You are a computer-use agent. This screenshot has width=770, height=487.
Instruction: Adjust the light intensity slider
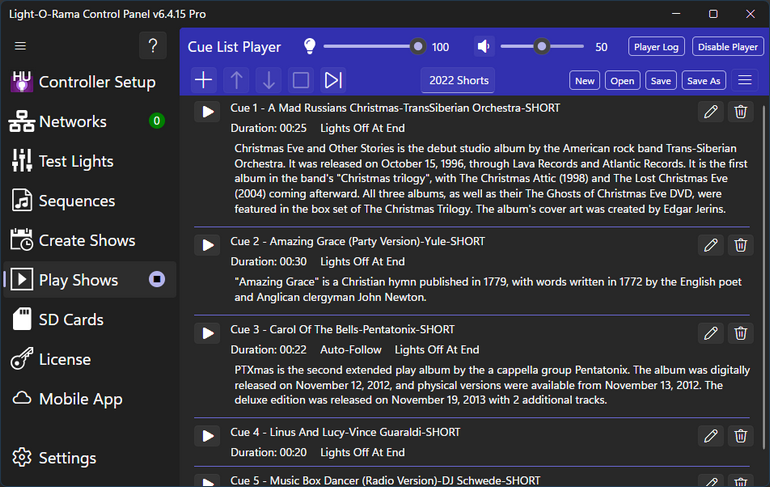pos(374,47)
